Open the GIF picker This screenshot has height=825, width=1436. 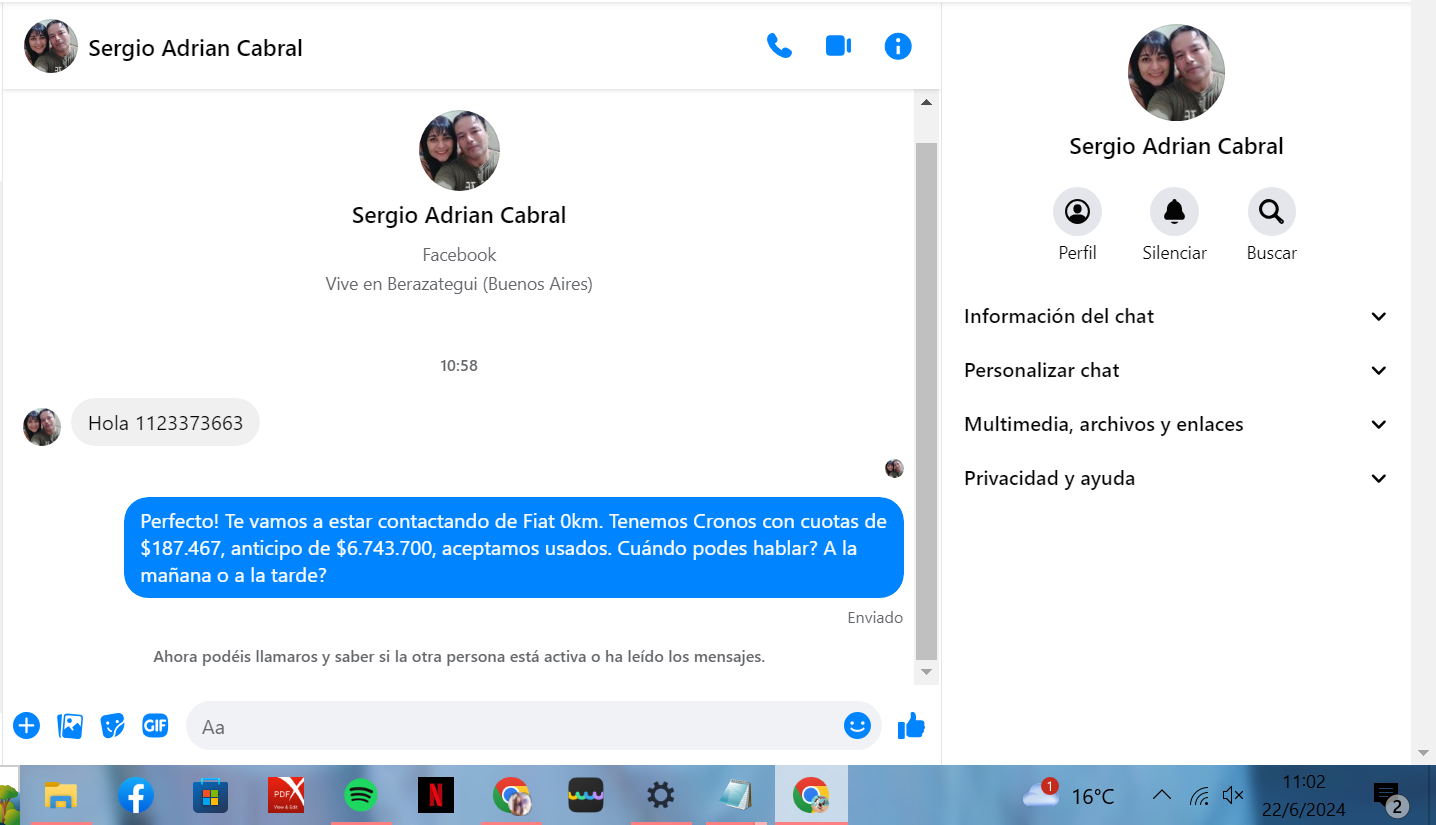click(x=155, y=726)
